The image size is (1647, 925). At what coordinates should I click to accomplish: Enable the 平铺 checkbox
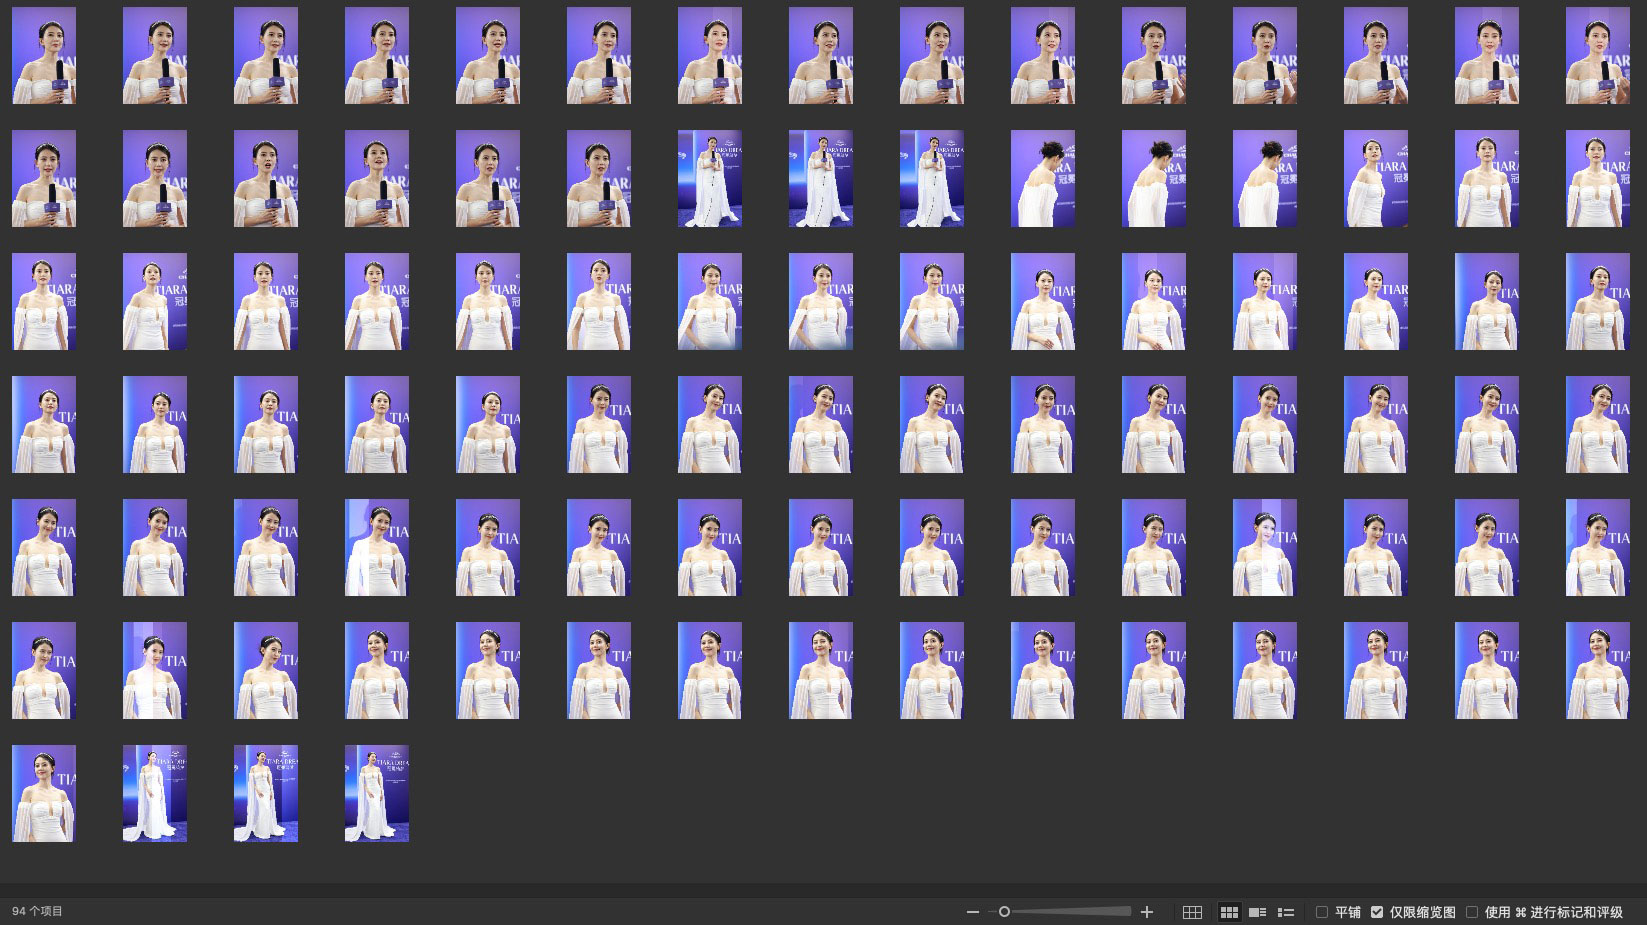1322,912
